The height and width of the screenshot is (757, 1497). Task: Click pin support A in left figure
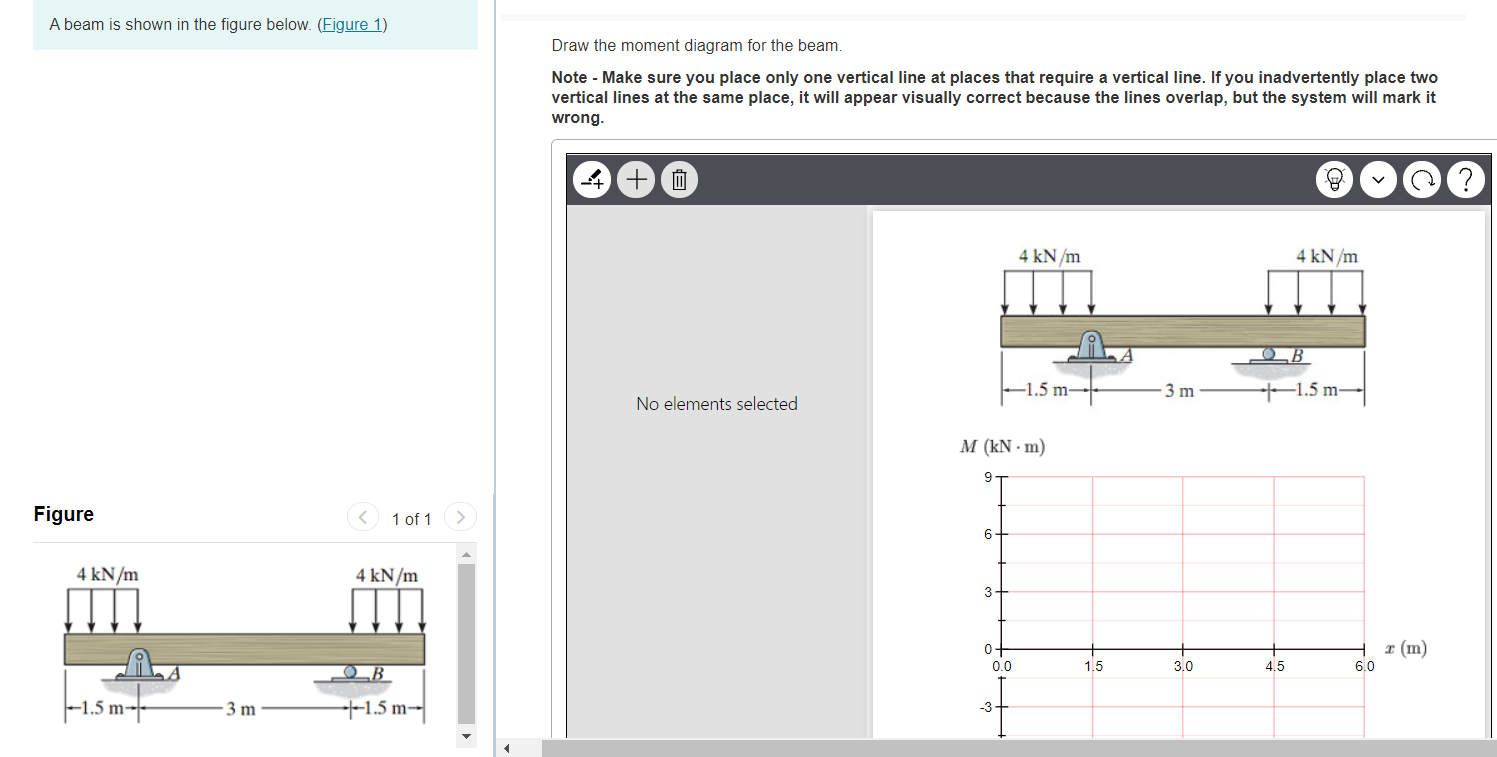[x=138, y=663]
